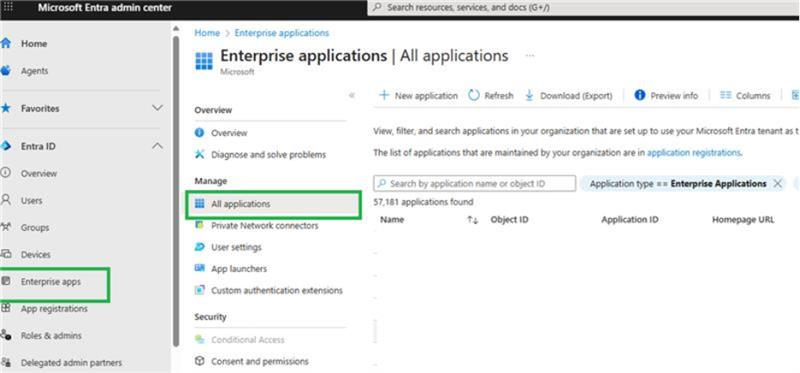The image size is (800, 373).
Task: Click Download (Export) button
Action: click(568, 95)
